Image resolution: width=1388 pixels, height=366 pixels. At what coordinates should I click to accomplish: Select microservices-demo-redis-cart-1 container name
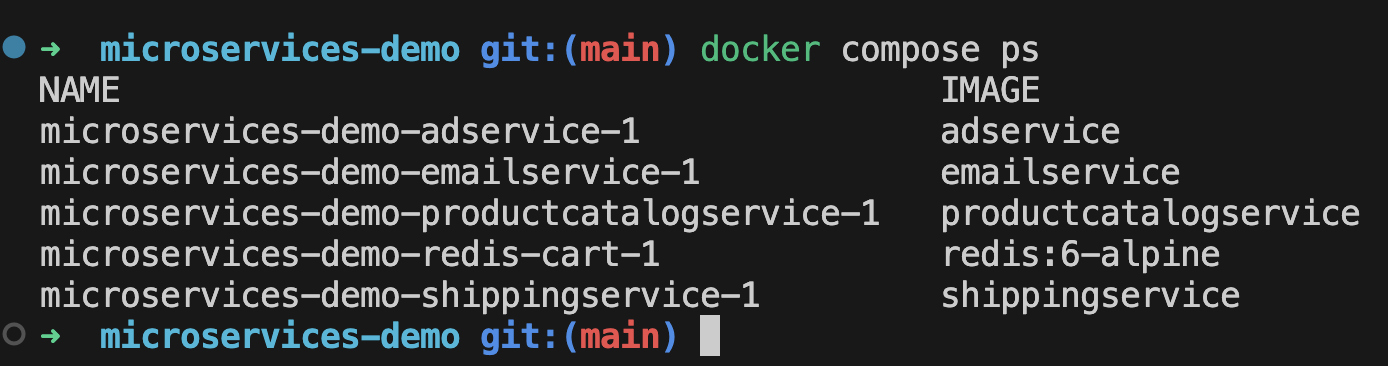(349, 255)
